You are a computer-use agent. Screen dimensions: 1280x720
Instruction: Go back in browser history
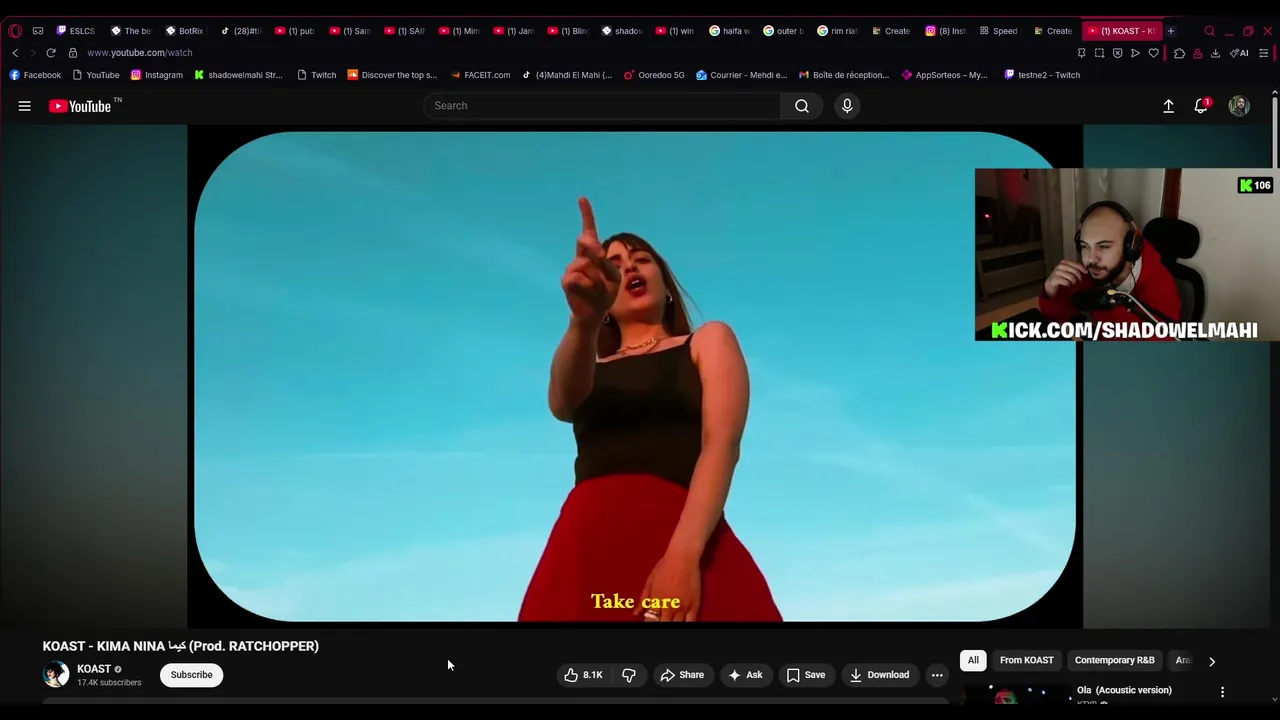[15, 53]
